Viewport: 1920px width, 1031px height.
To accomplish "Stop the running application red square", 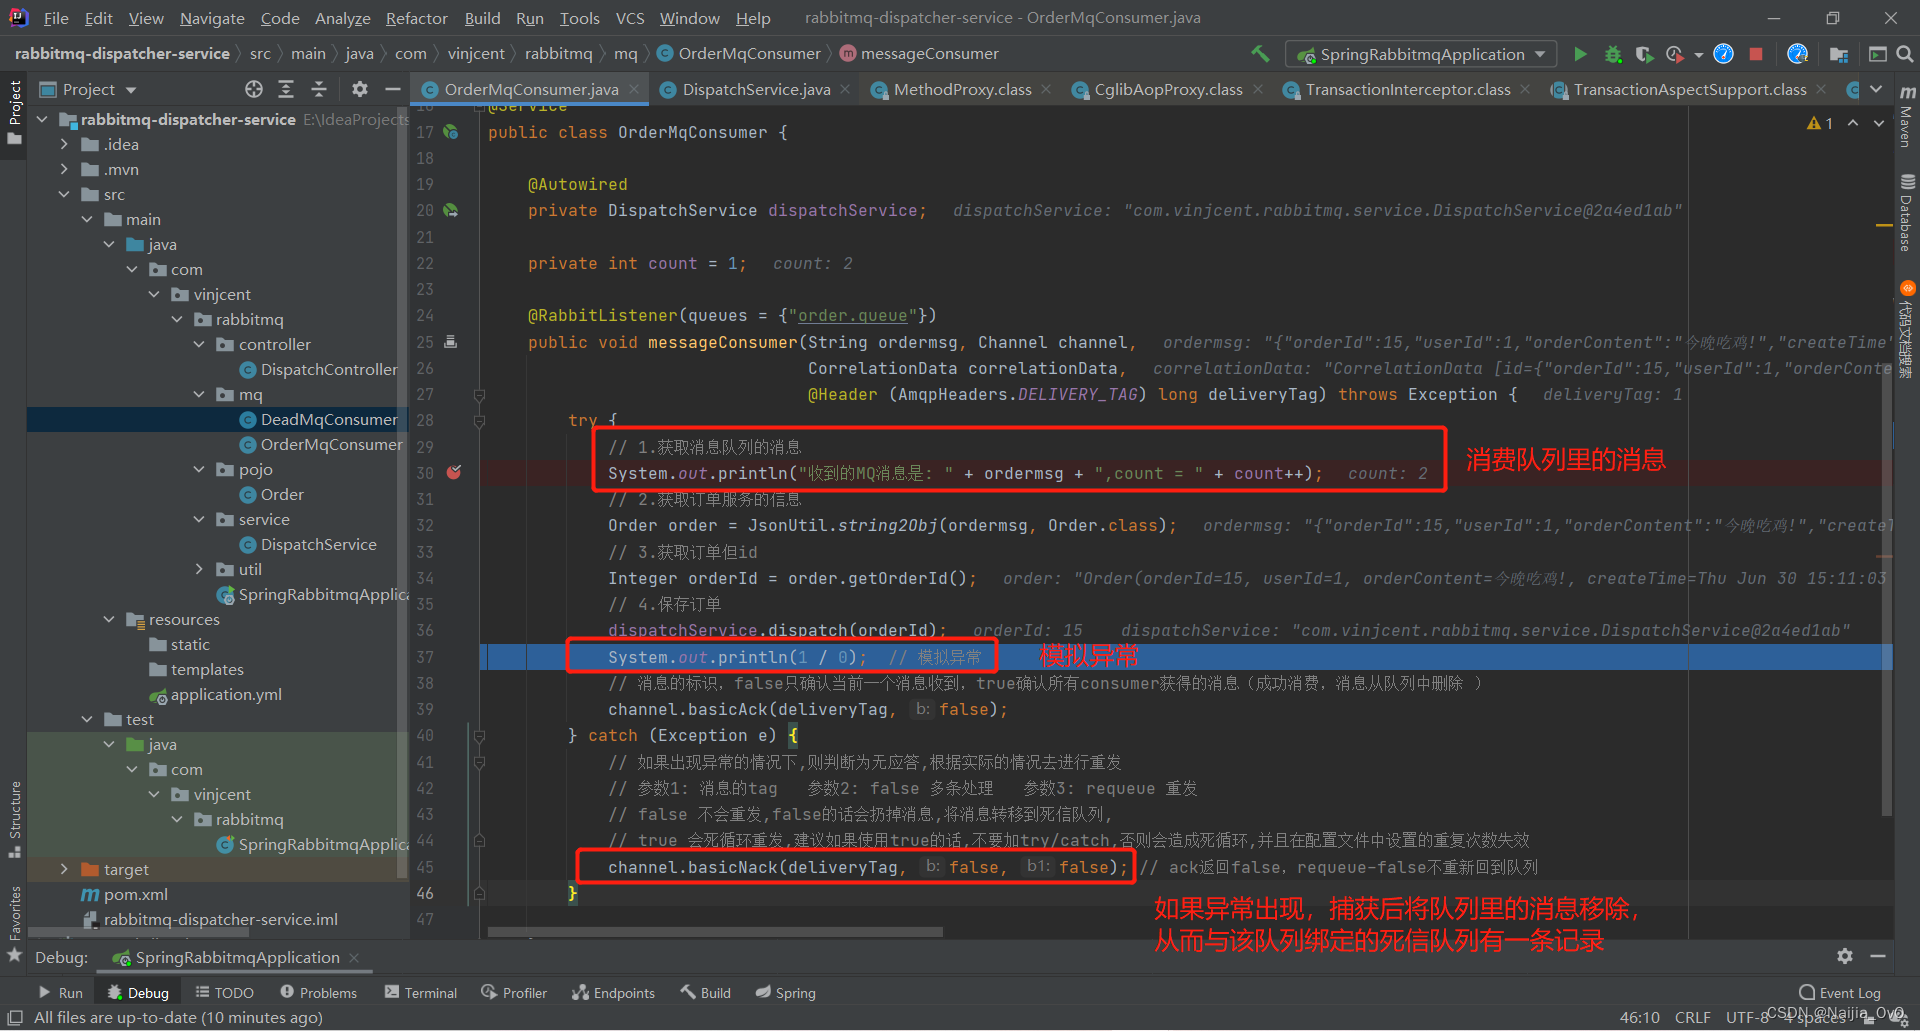I will pos(1756,54).
